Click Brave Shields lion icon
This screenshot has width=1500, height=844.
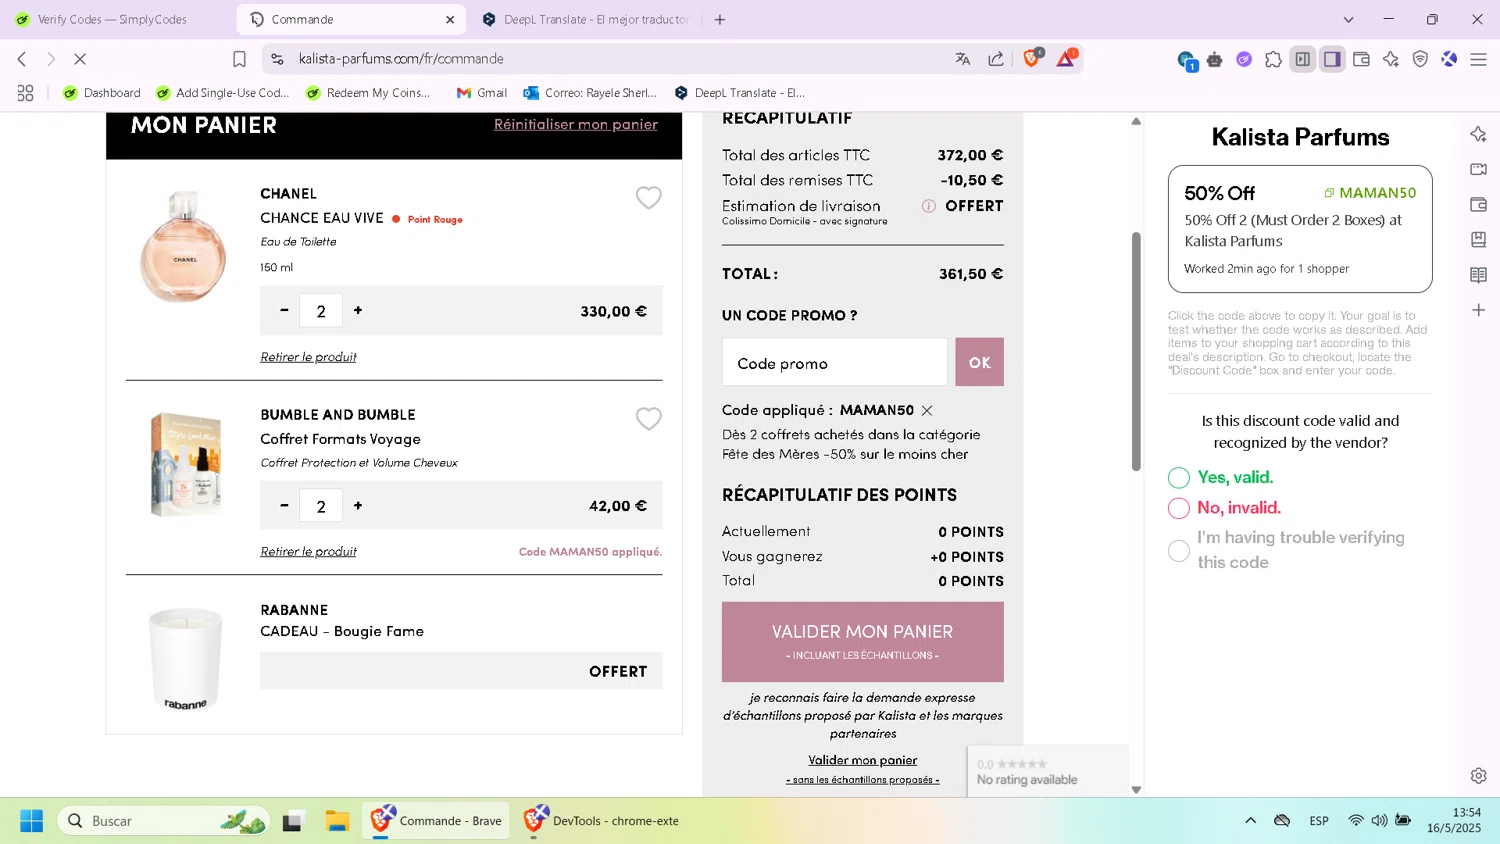(x=1032, y=59)
